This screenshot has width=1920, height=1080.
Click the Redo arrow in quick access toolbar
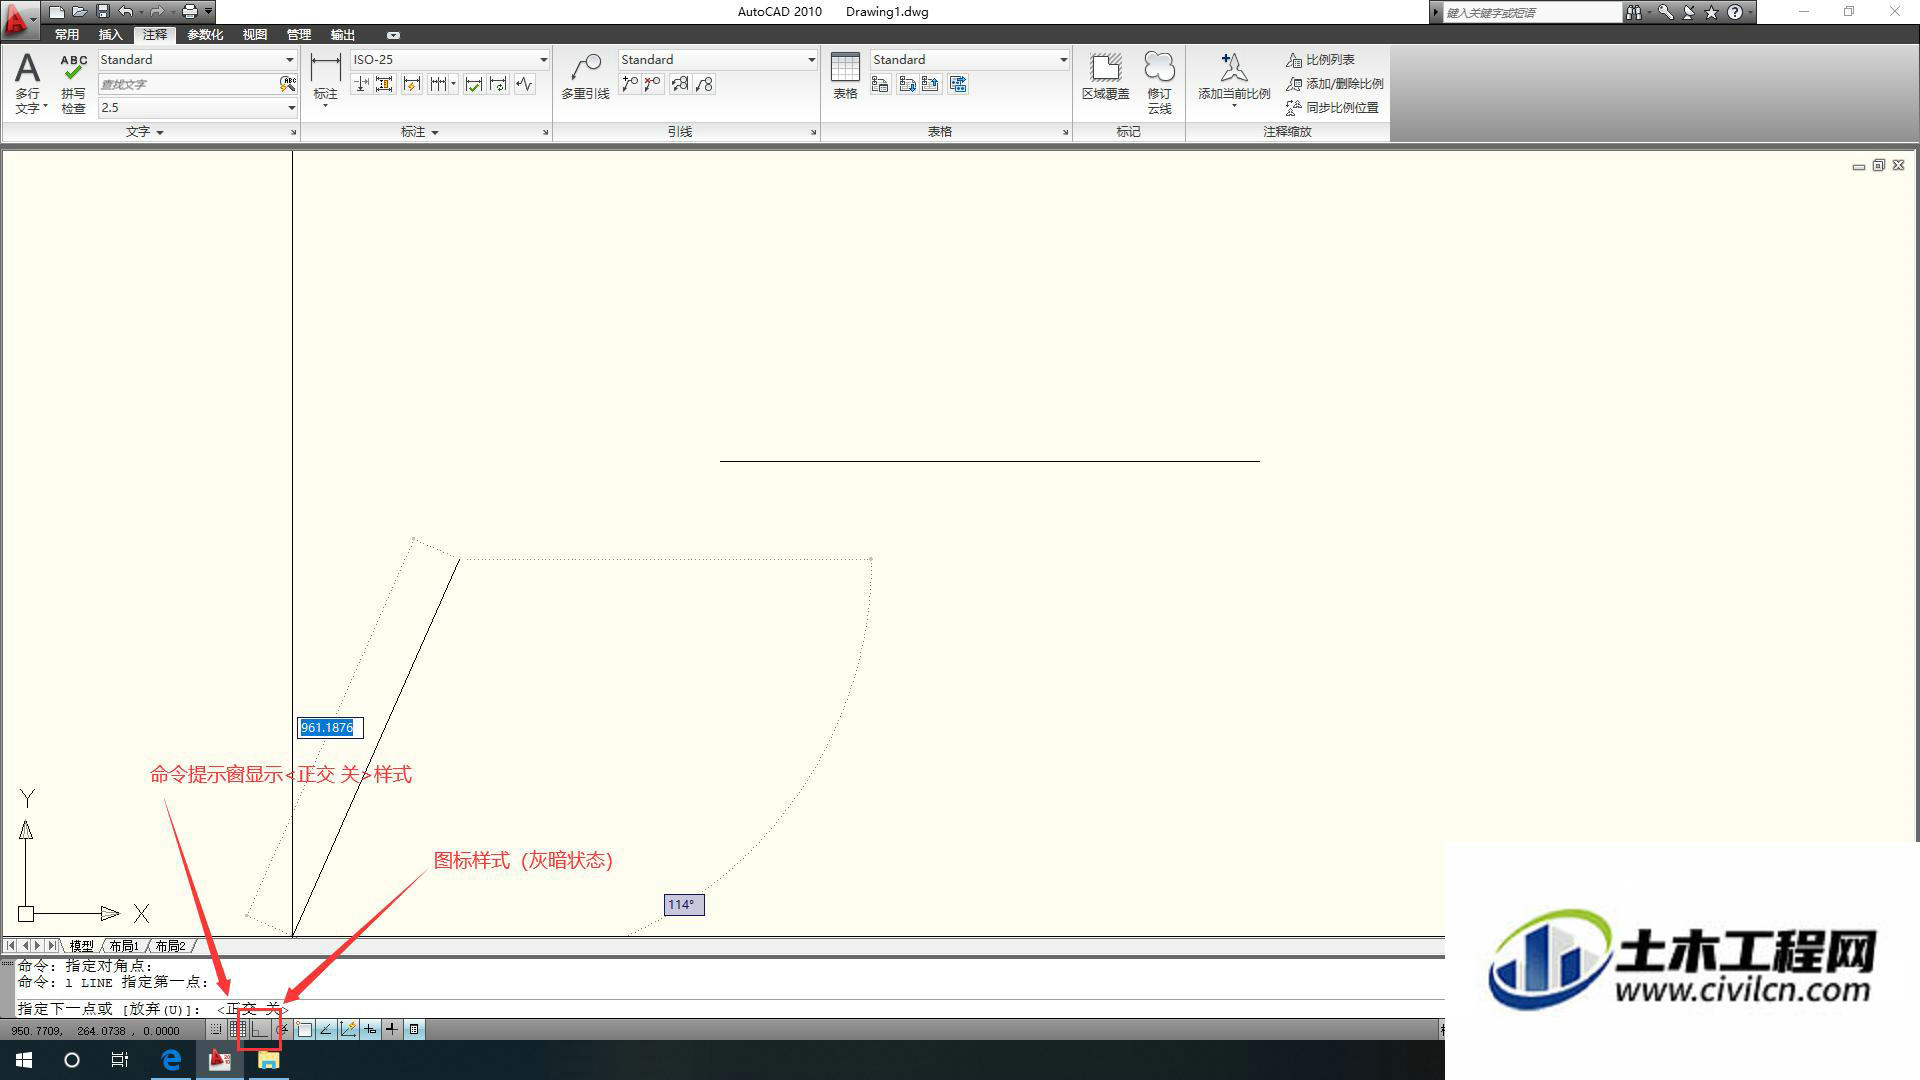tap(157, 12)
